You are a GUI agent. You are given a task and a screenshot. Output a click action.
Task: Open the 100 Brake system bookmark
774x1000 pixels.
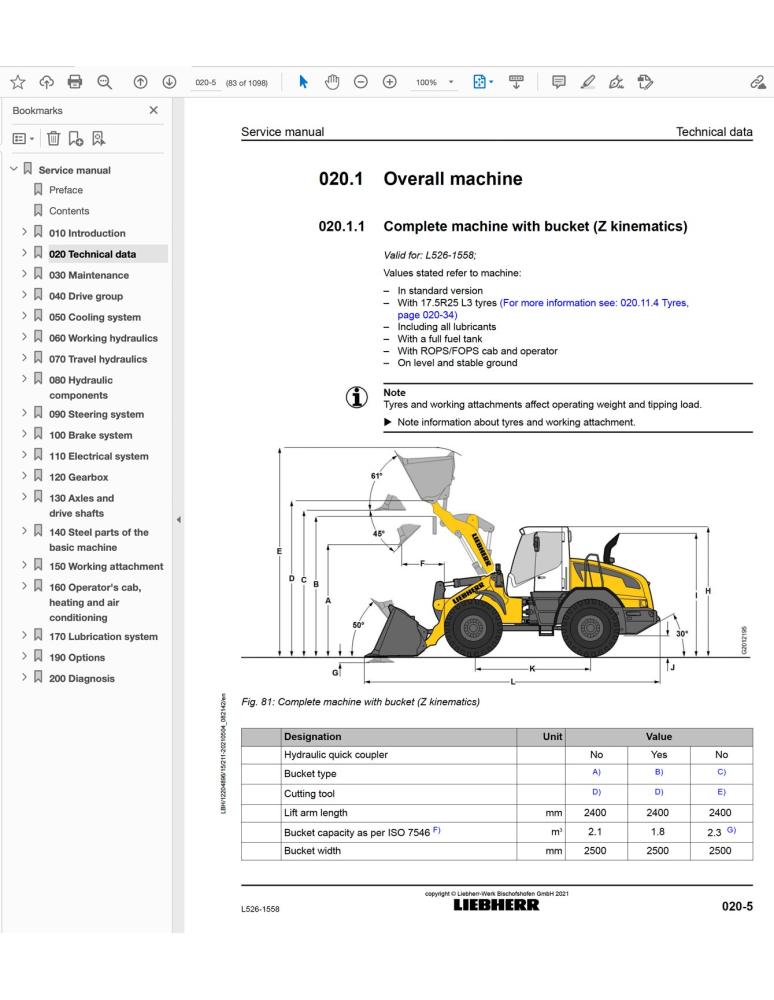point(91,435)
